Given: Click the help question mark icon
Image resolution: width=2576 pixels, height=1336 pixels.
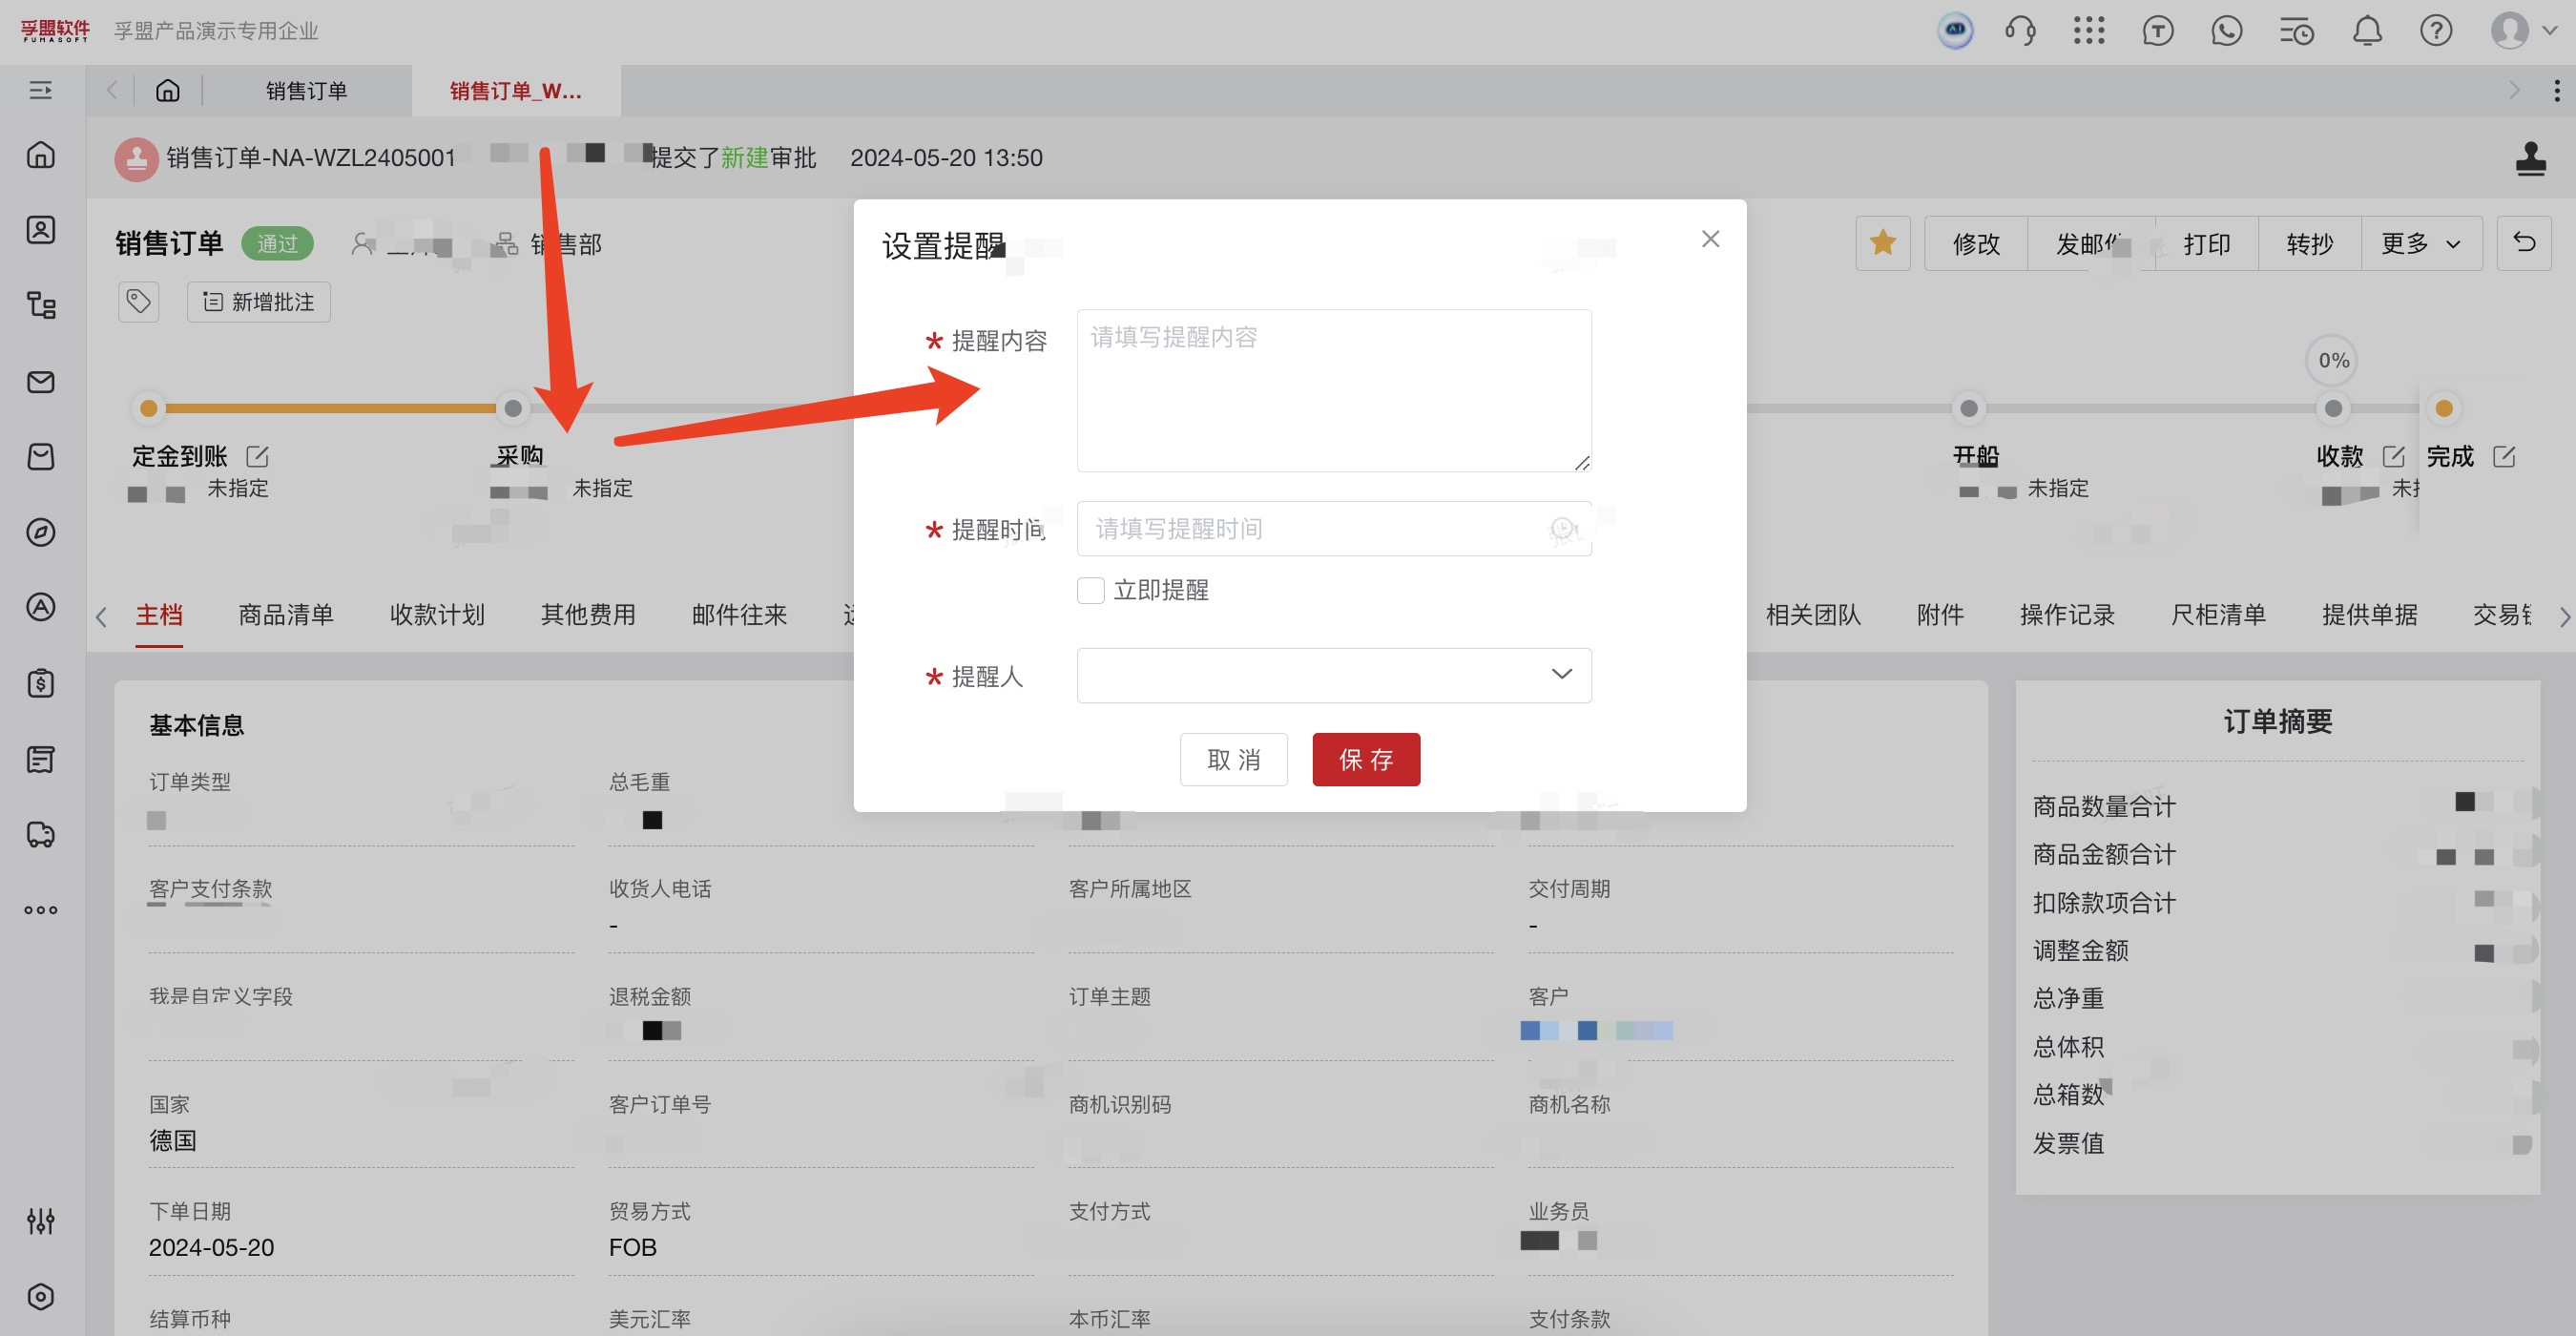Looking at the screenshot, I should 2436,31.
